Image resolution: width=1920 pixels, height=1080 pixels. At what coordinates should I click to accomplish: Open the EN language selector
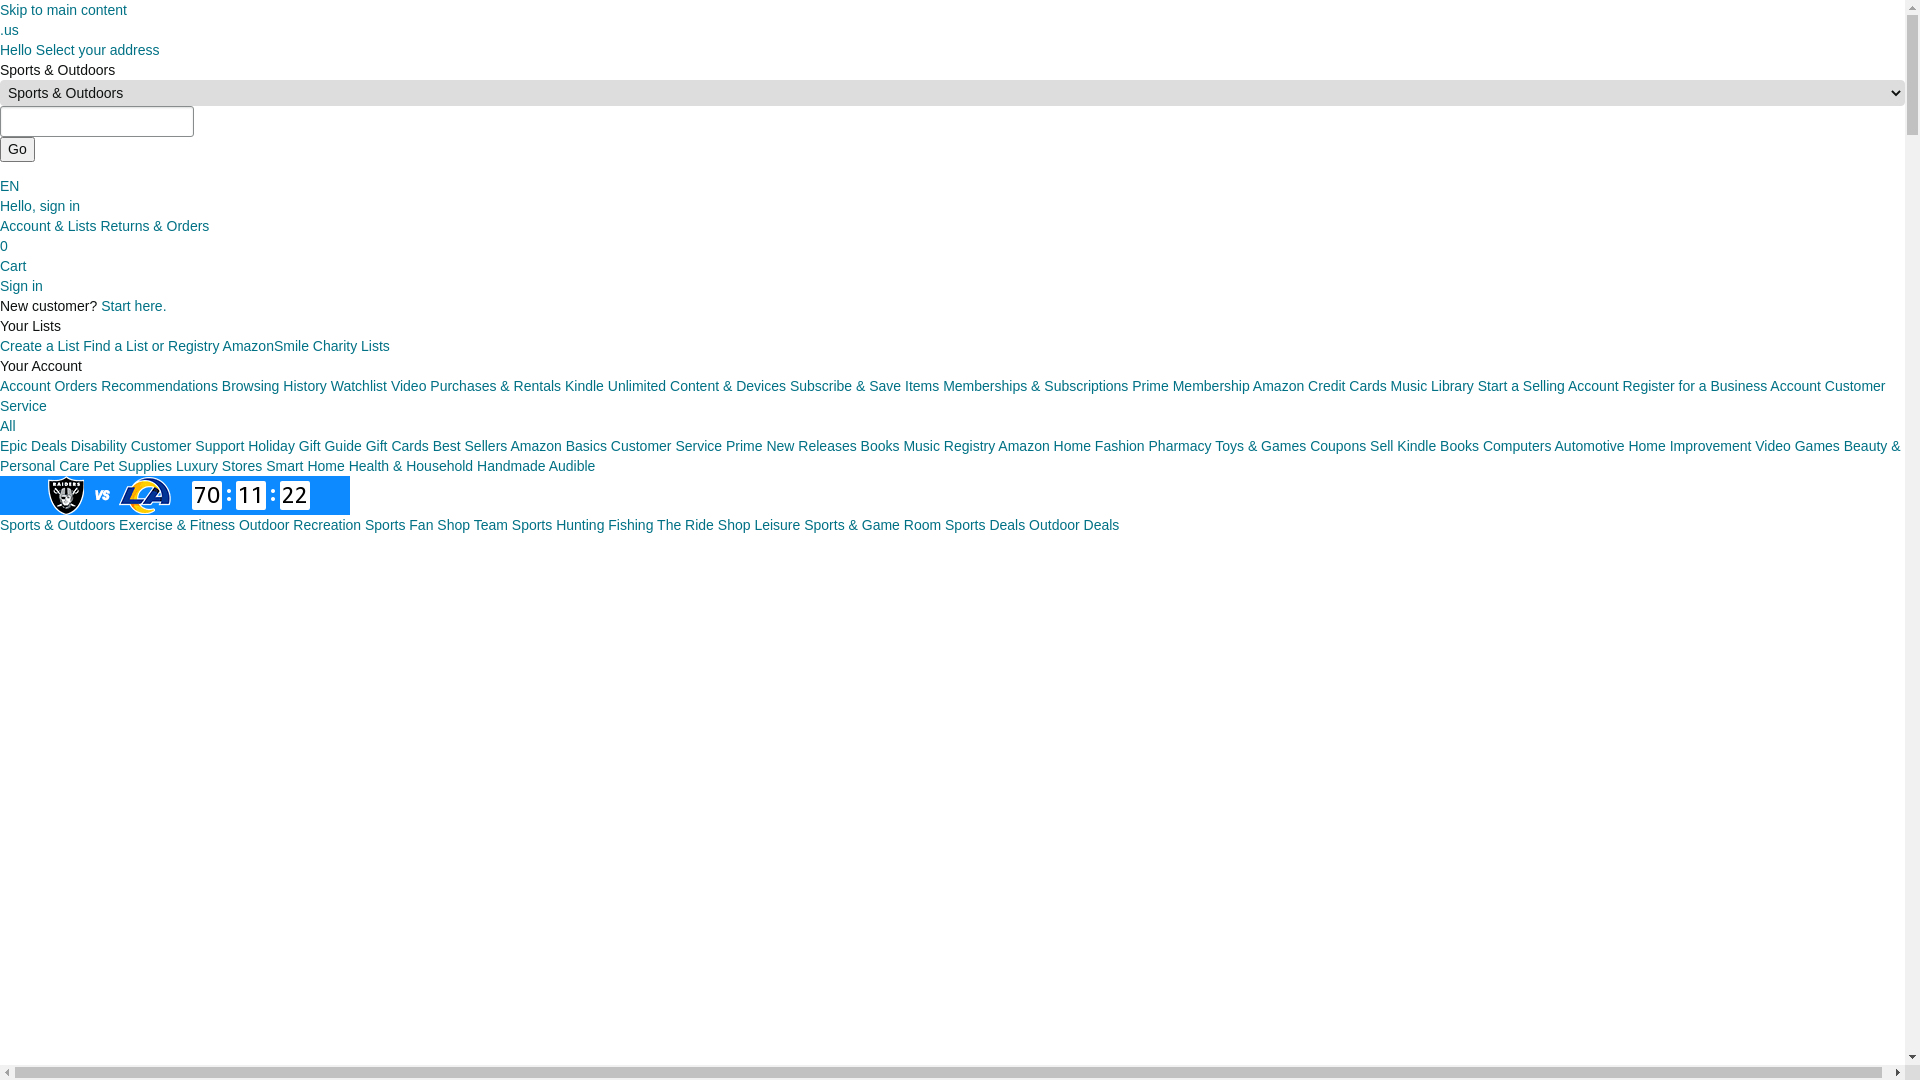(10, 186)
